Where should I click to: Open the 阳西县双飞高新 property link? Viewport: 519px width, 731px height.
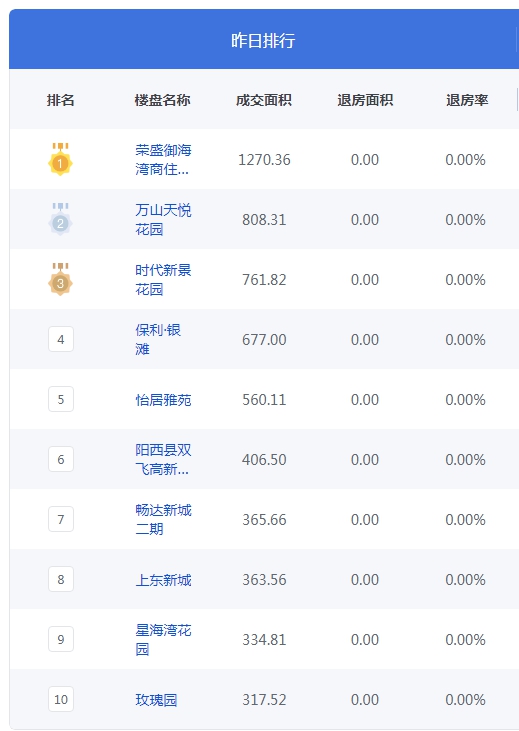tap(163, 460)
